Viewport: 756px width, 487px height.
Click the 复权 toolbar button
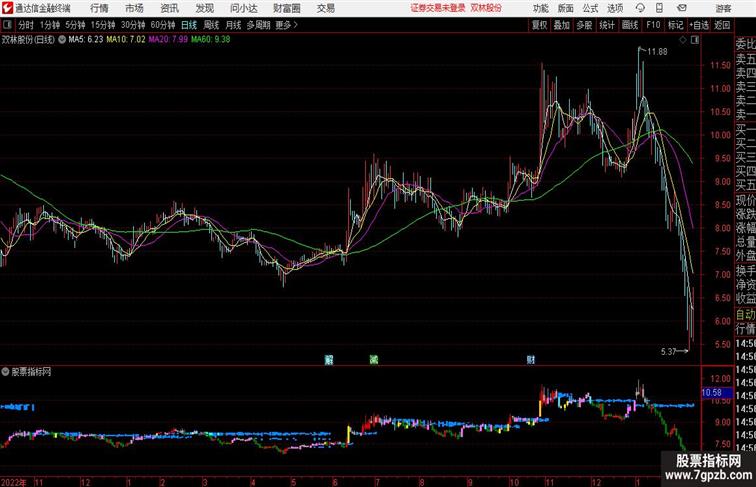tap(540, 25)
